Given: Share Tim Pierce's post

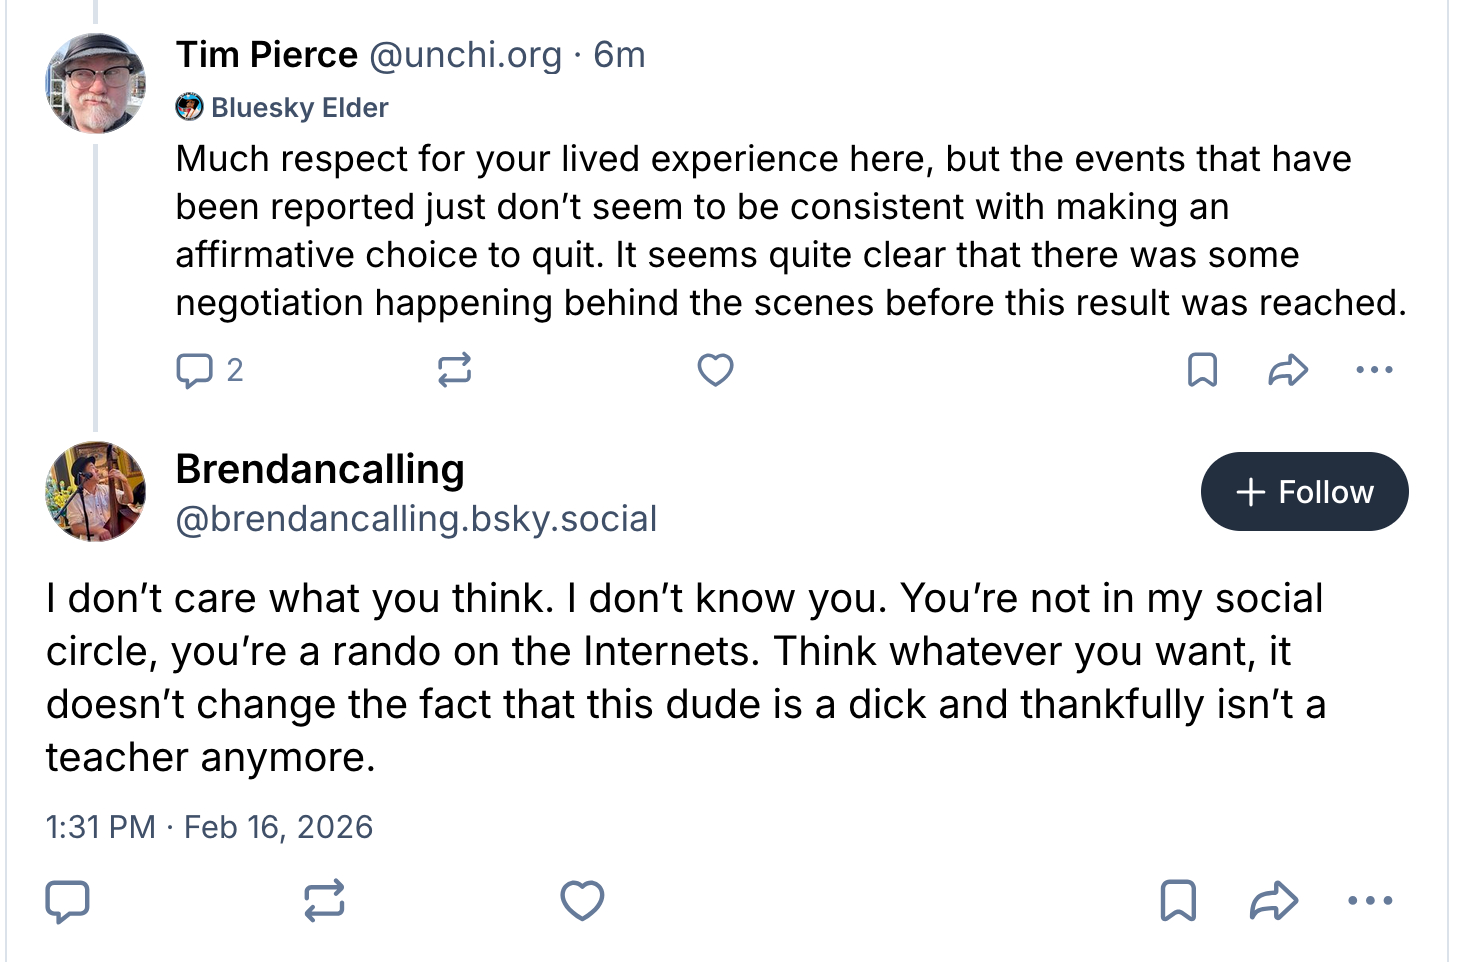Looking at the screenshot, I should pyautogui.click(x=1288, y=370).
